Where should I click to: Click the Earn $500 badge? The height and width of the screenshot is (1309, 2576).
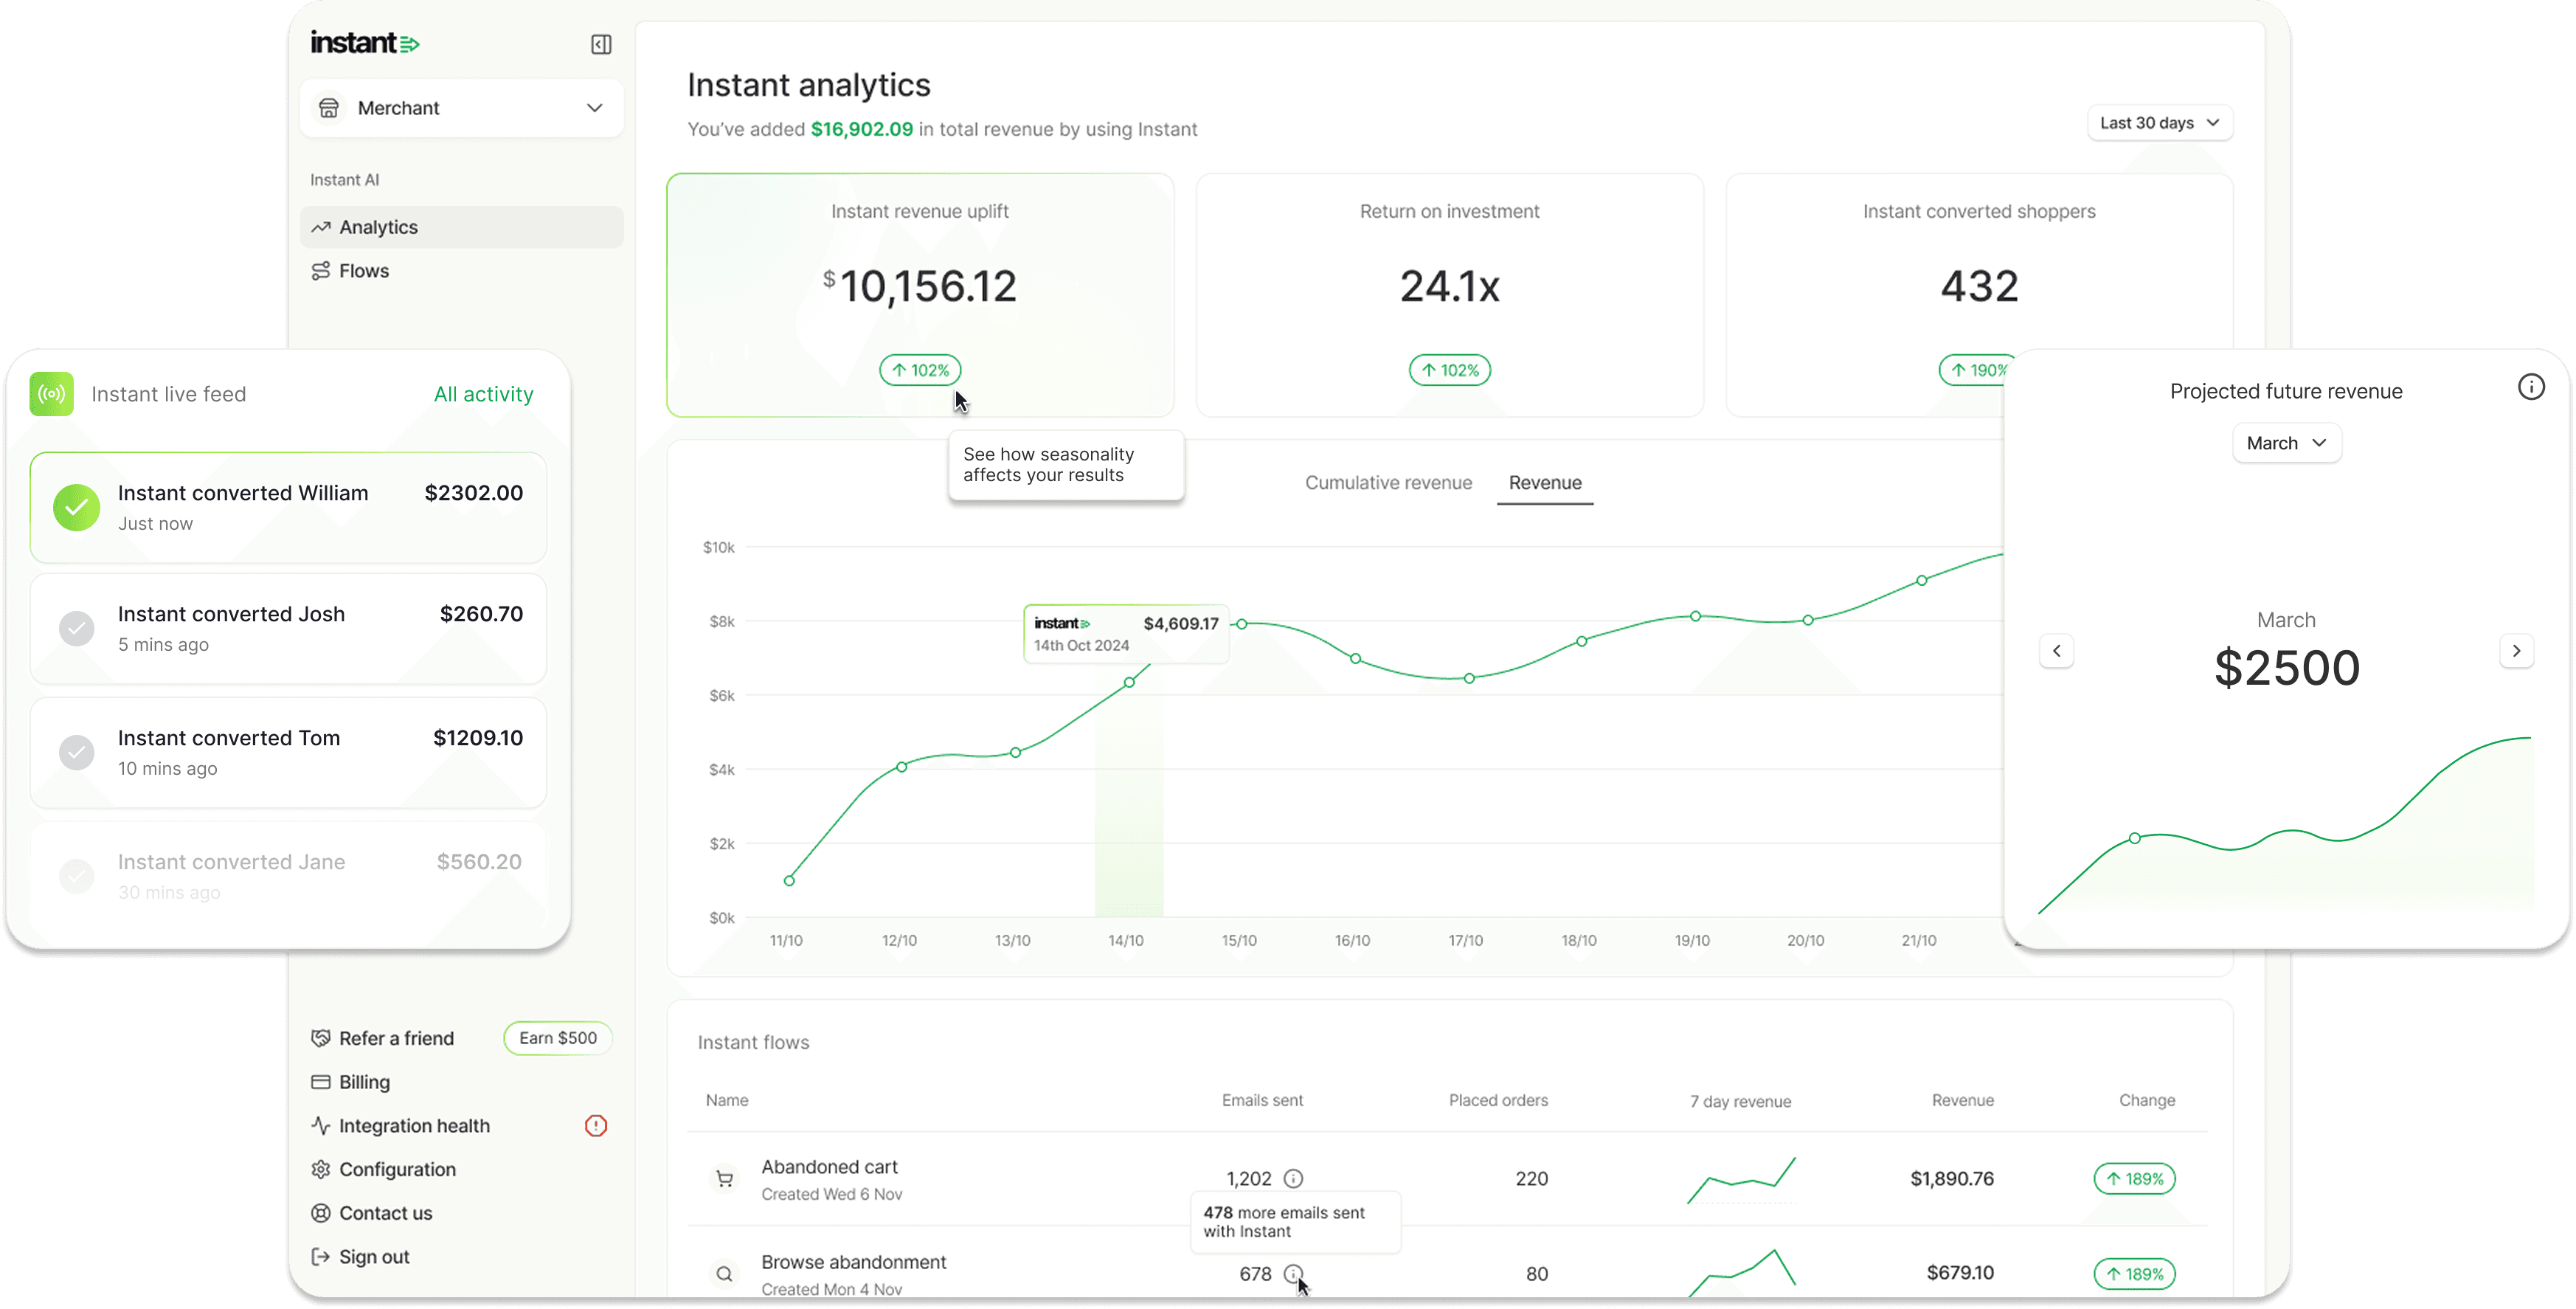pos(557,1038)
